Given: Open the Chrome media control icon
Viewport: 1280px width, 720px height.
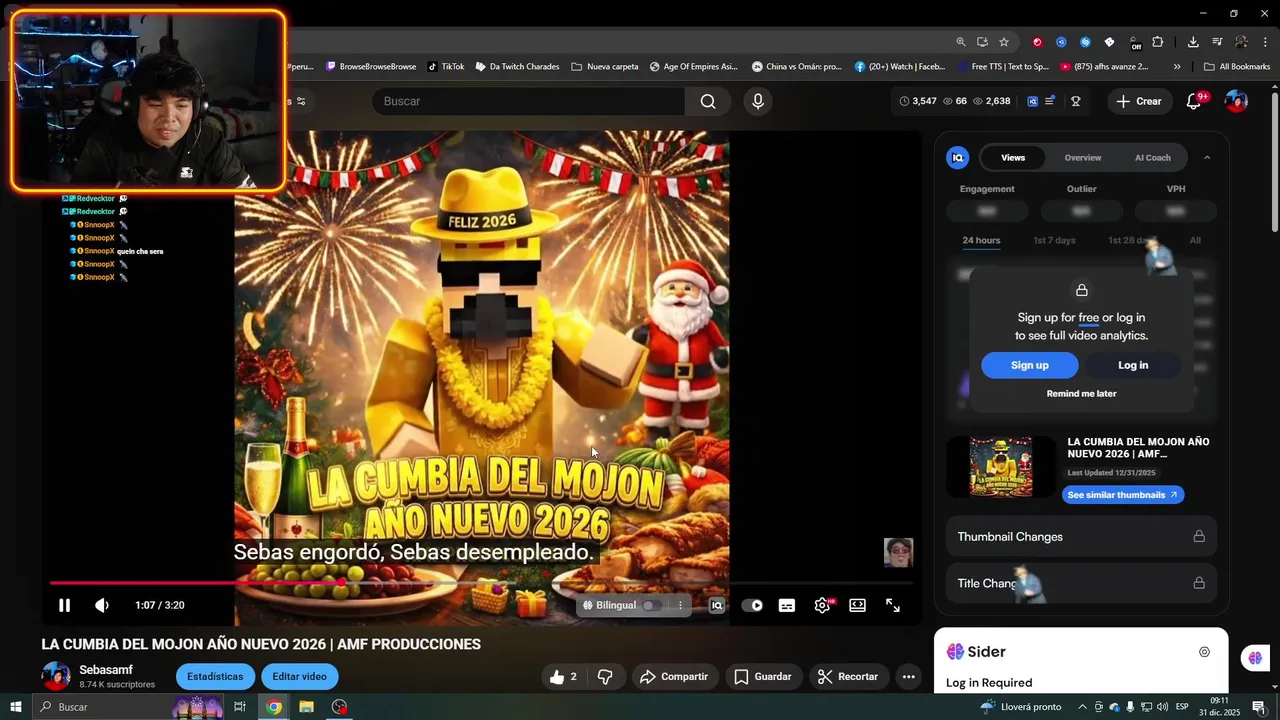Looking at the screenshot, I should coord(1217,42).
